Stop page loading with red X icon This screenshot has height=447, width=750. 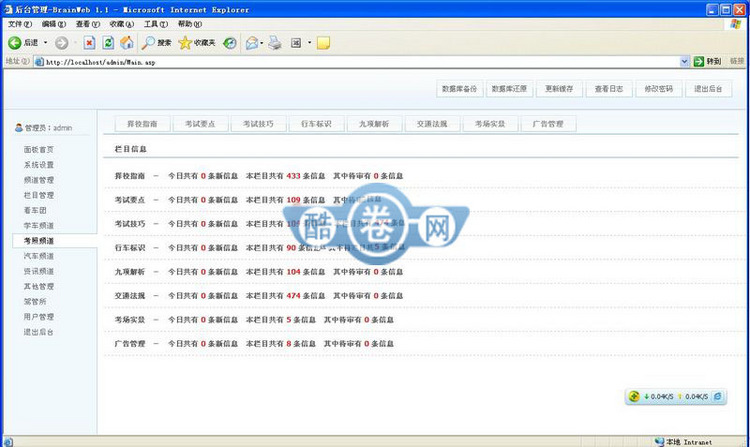pyautogui.click(x=89, y=43)
